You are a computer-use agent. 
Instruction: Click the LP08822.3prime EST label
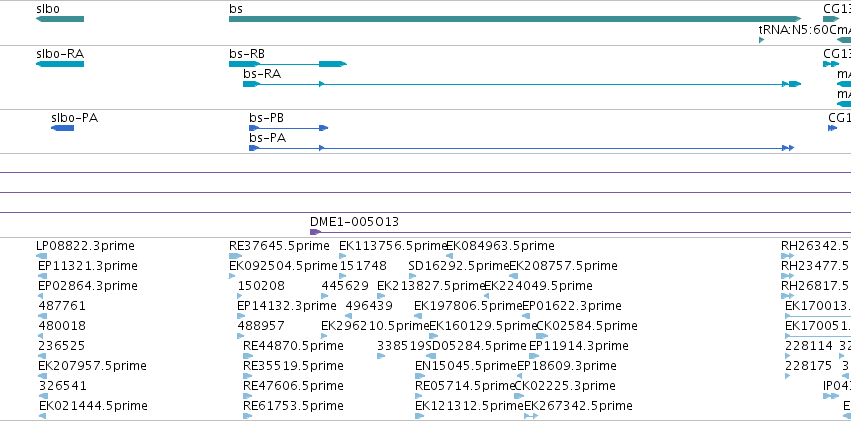tap(85, 246)
